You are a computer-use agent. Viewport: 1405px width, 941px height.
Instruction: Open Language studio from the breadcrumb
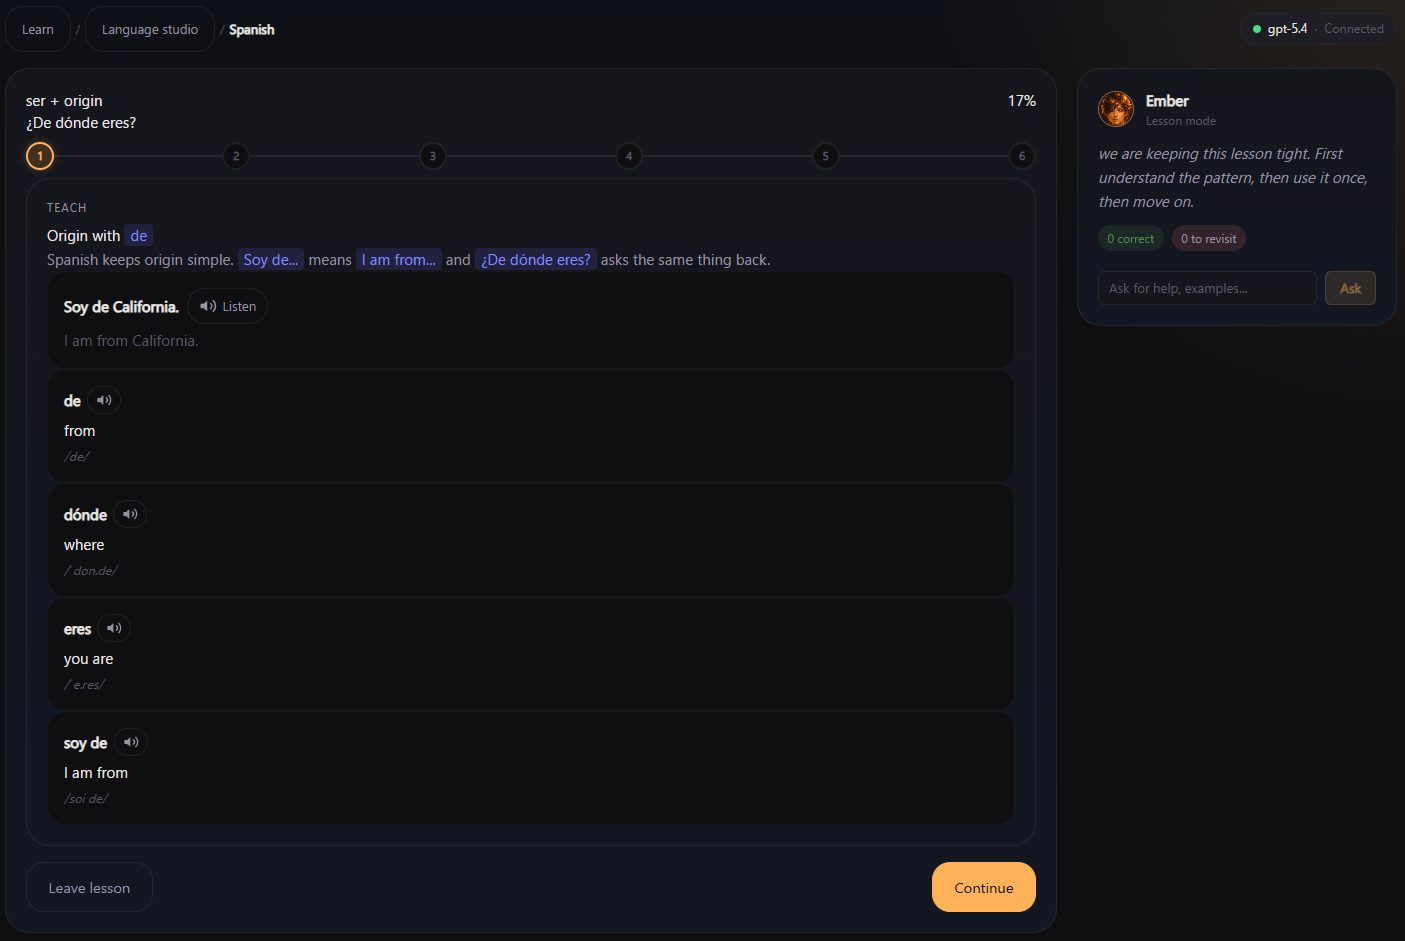[x=149, y=28]
